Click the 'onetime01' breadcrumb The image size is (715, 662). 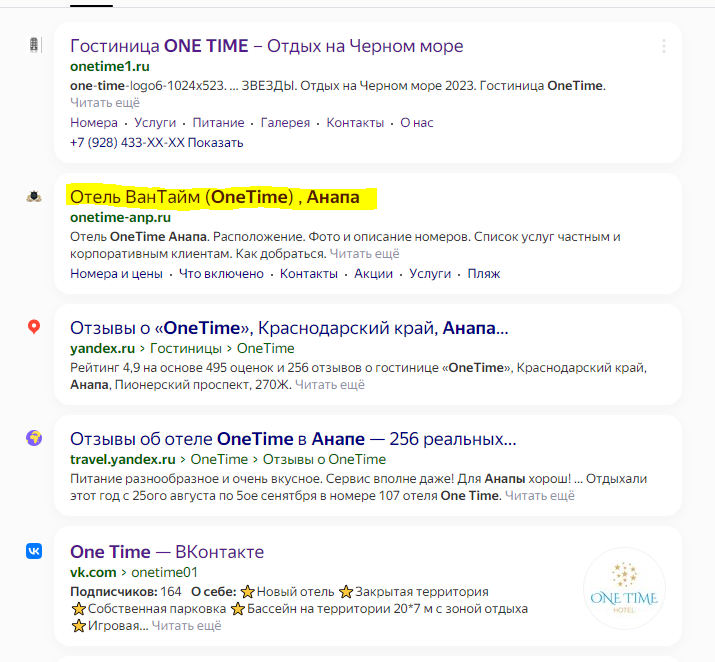(x=165, y=572)
